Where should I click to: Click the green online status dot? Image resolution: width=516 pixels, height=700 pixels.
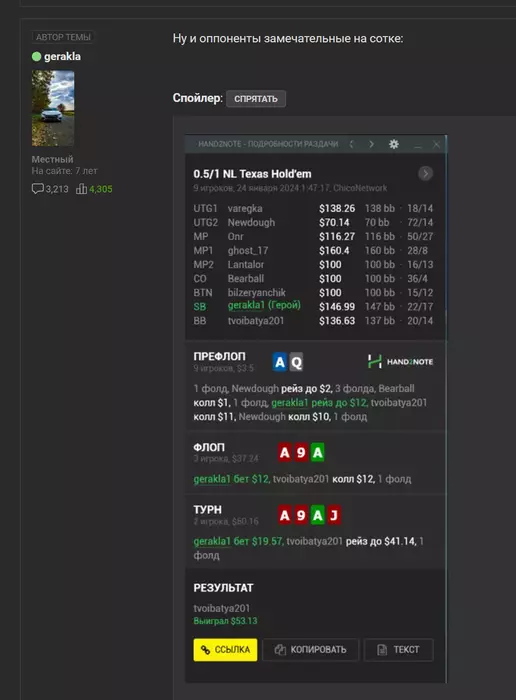click(37, 57)
